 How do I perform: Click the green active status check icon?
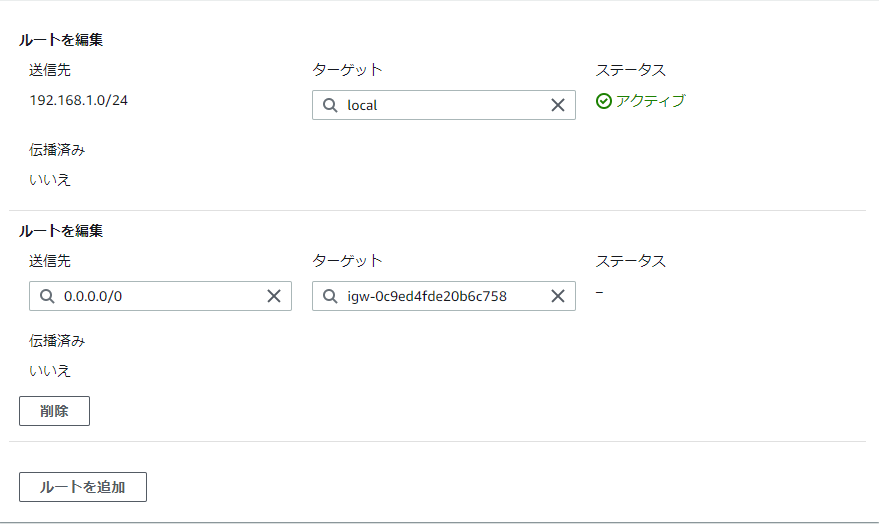pos(603,101)
